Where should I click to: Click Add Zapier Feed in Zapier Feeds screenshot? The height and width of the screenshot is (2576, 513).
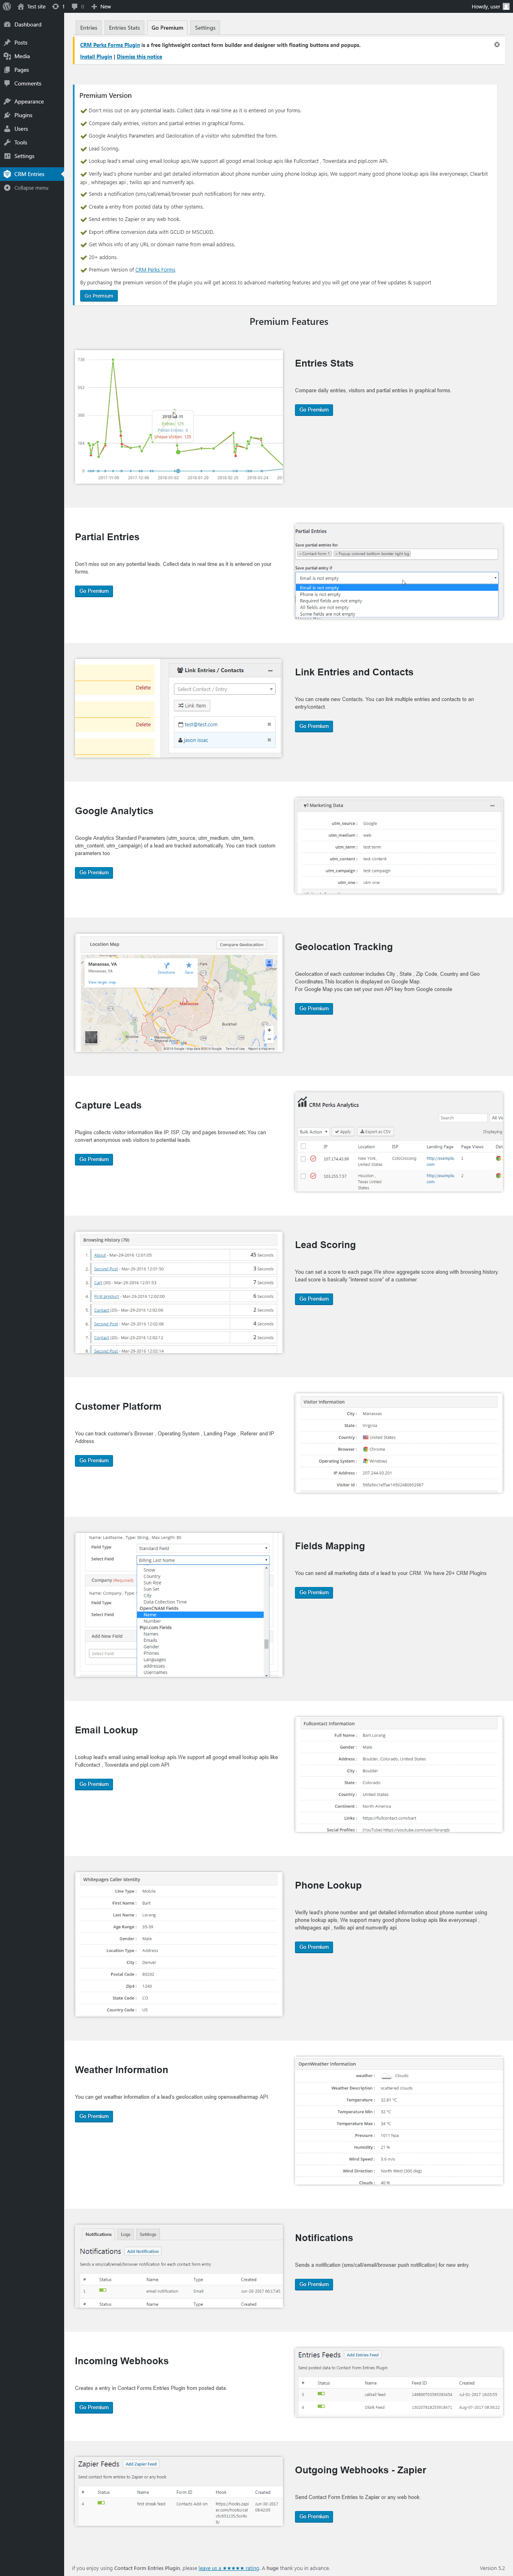coord(141,2464)
